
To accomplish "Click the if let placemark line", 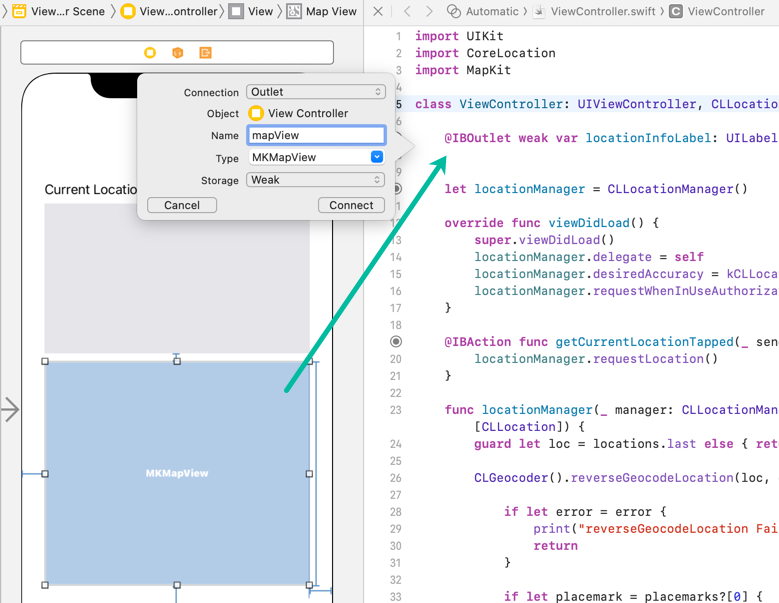I will coord(633,597).
